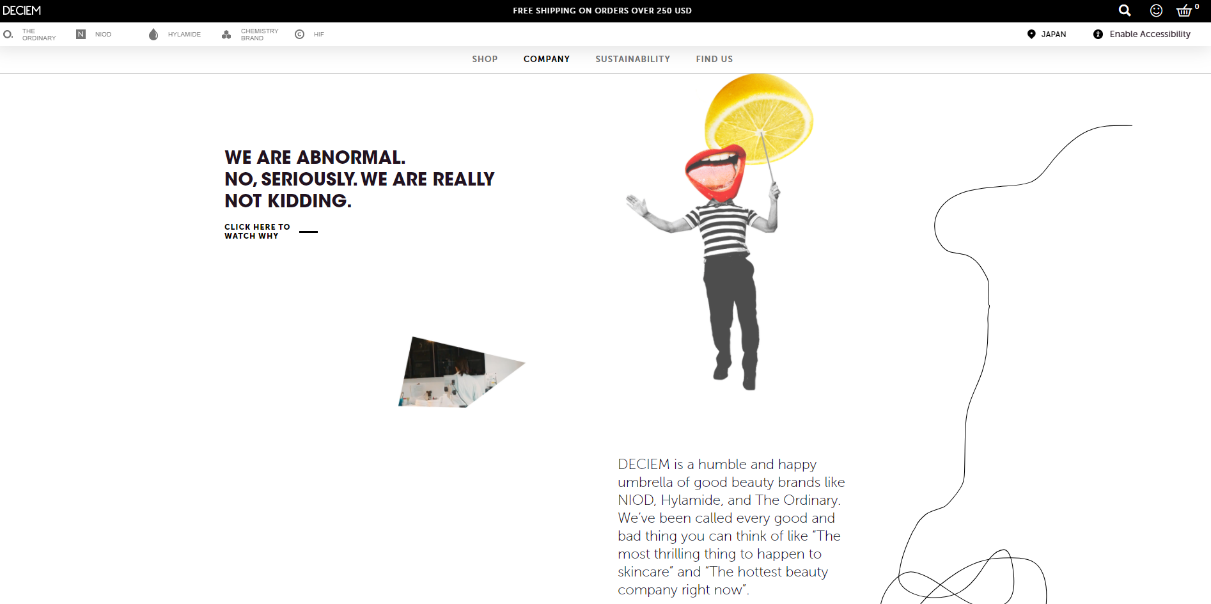Image resolution: width=1211 pixels, height=604 pixels.
Task: Open the Company menu
Action: pyautogui.click(x=547, y=59)
